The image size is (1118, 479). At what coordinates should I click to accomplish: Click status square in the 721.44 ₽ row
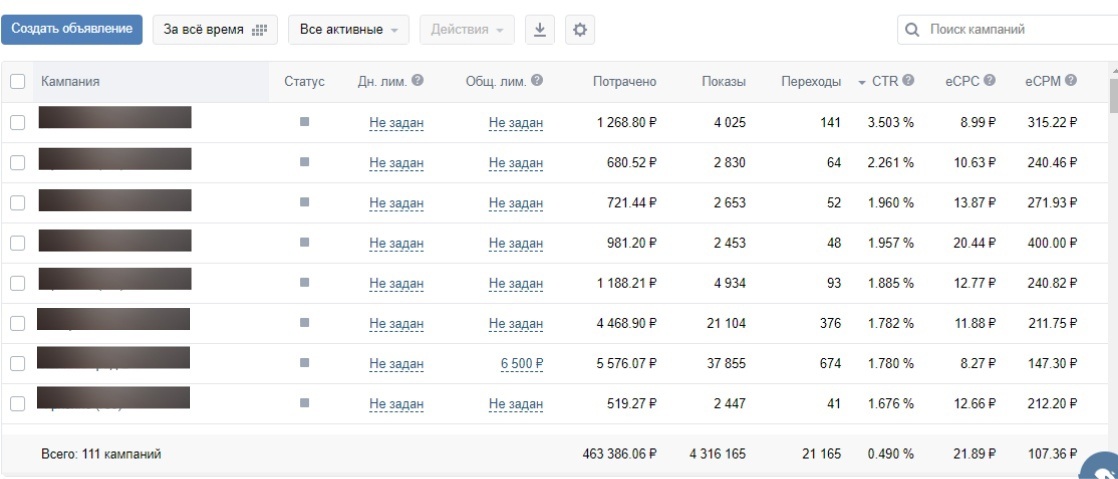coord(304,202)
